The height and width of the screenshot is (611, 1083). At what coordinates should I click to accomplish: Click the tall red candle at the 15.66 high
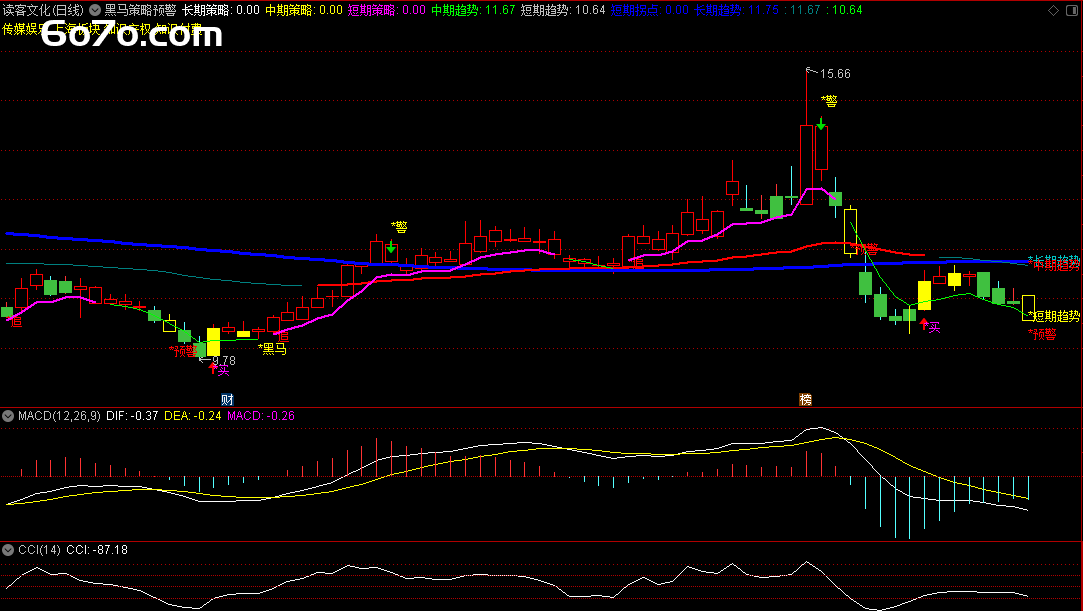(x=806, y=164)
